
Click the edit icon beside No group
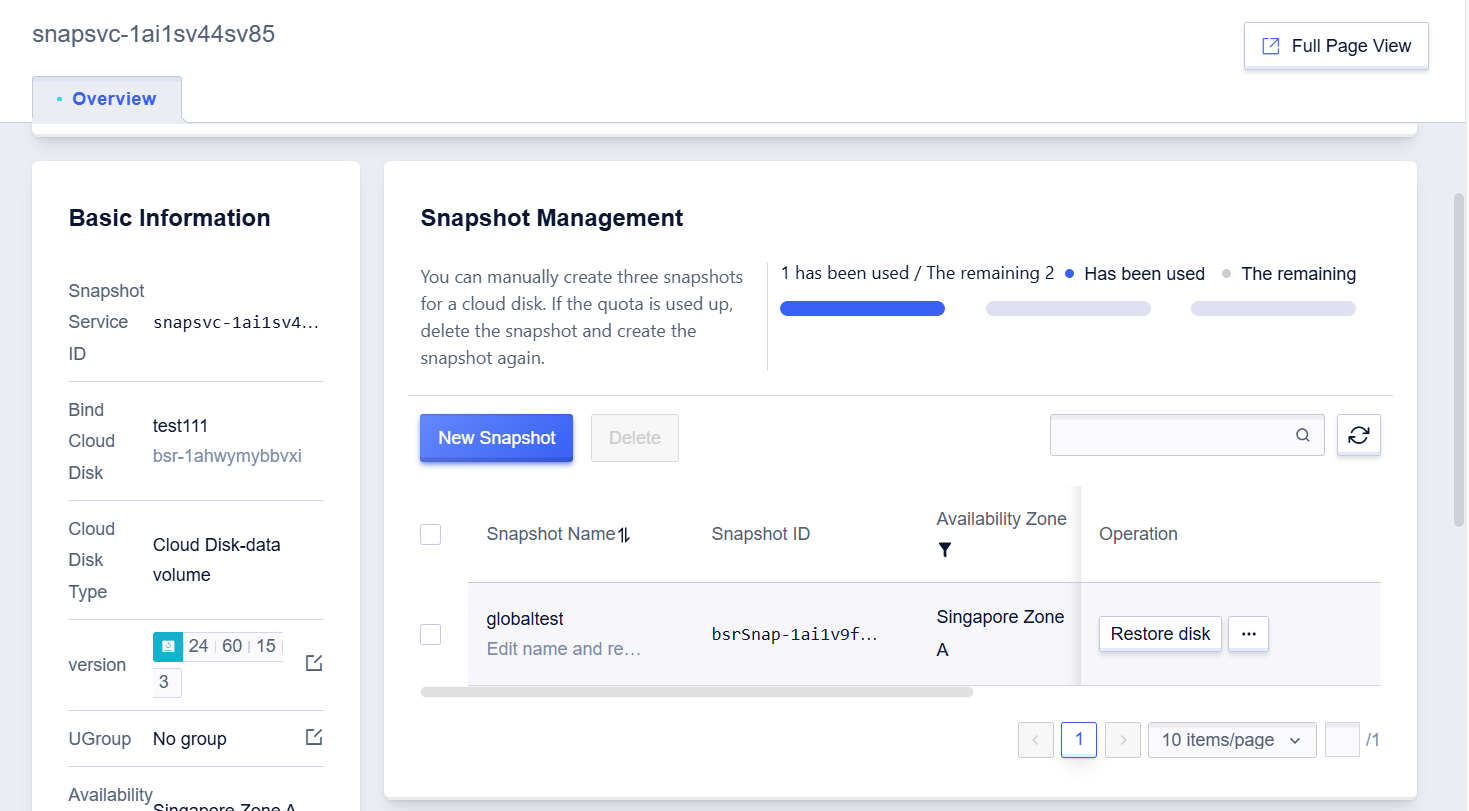(314, 737)
